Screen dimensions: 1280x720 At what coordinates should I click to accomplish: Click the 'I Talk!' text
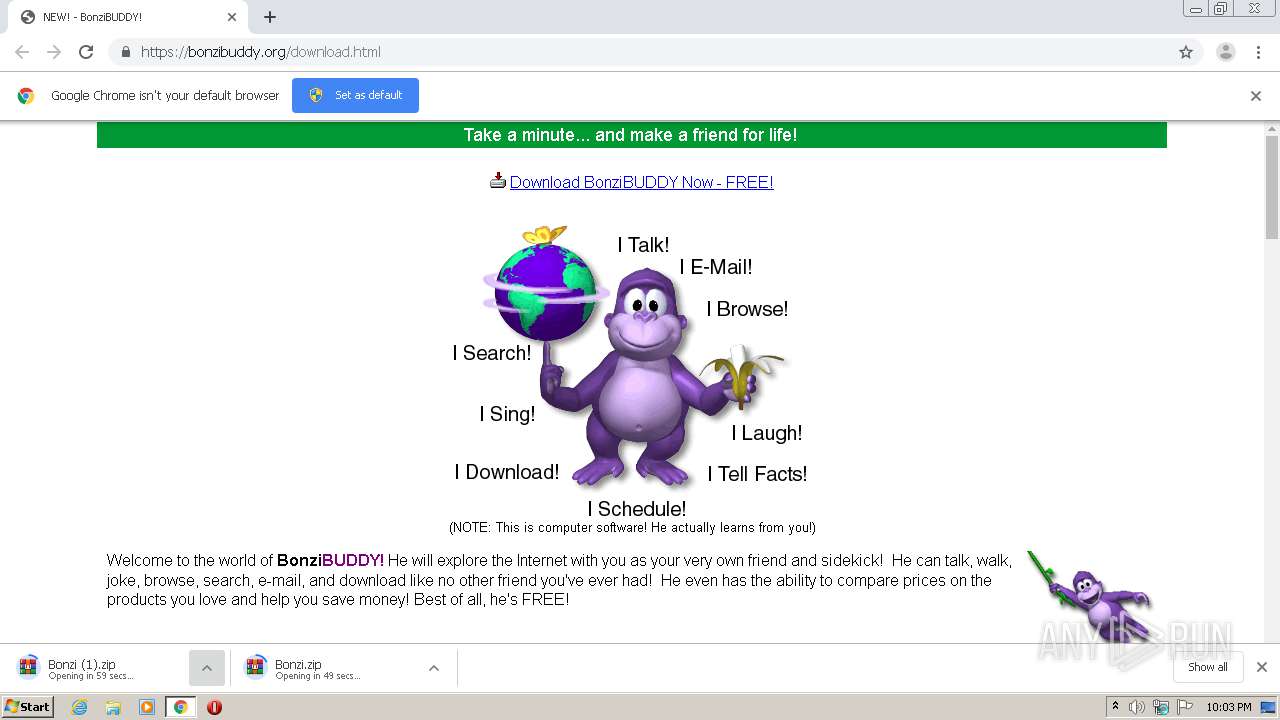pyautogui.click(x=643, y=245)
